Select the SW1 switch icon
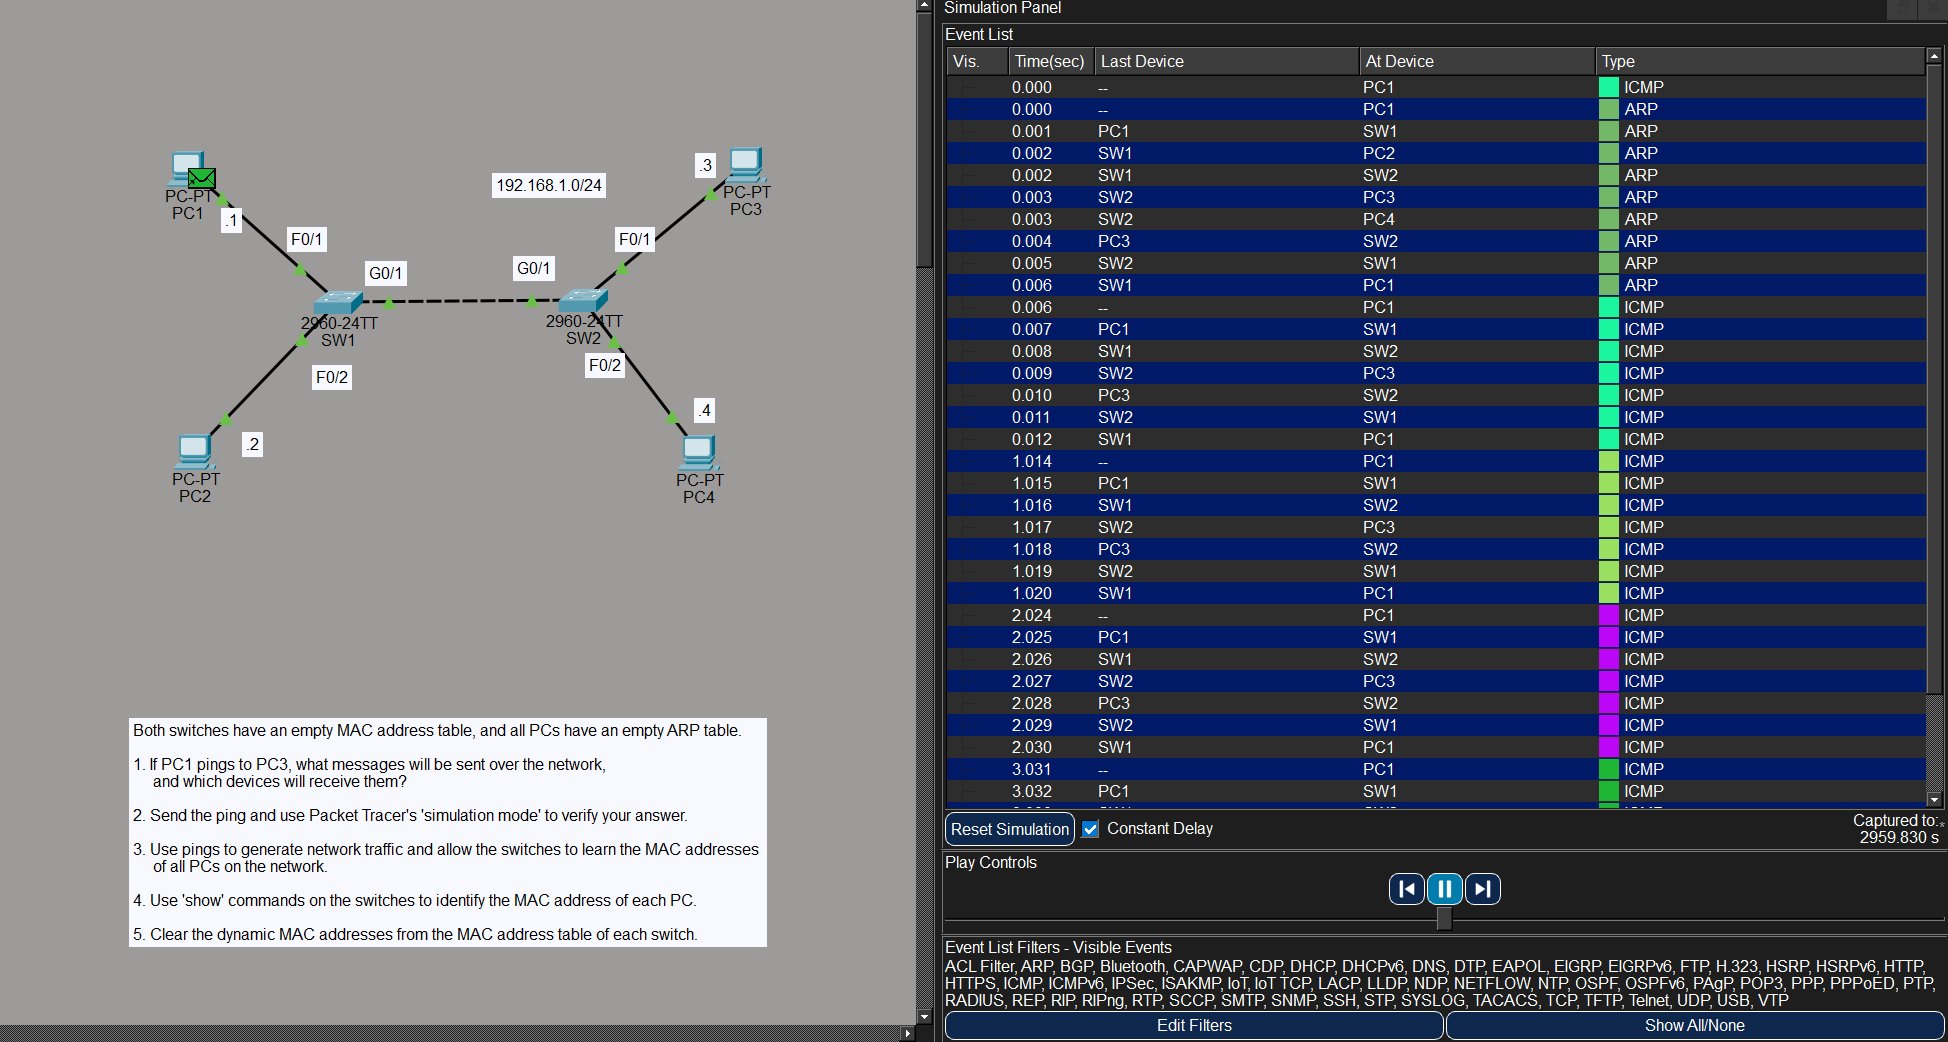The image size is (1948, 1042). [x=338, y=301]
